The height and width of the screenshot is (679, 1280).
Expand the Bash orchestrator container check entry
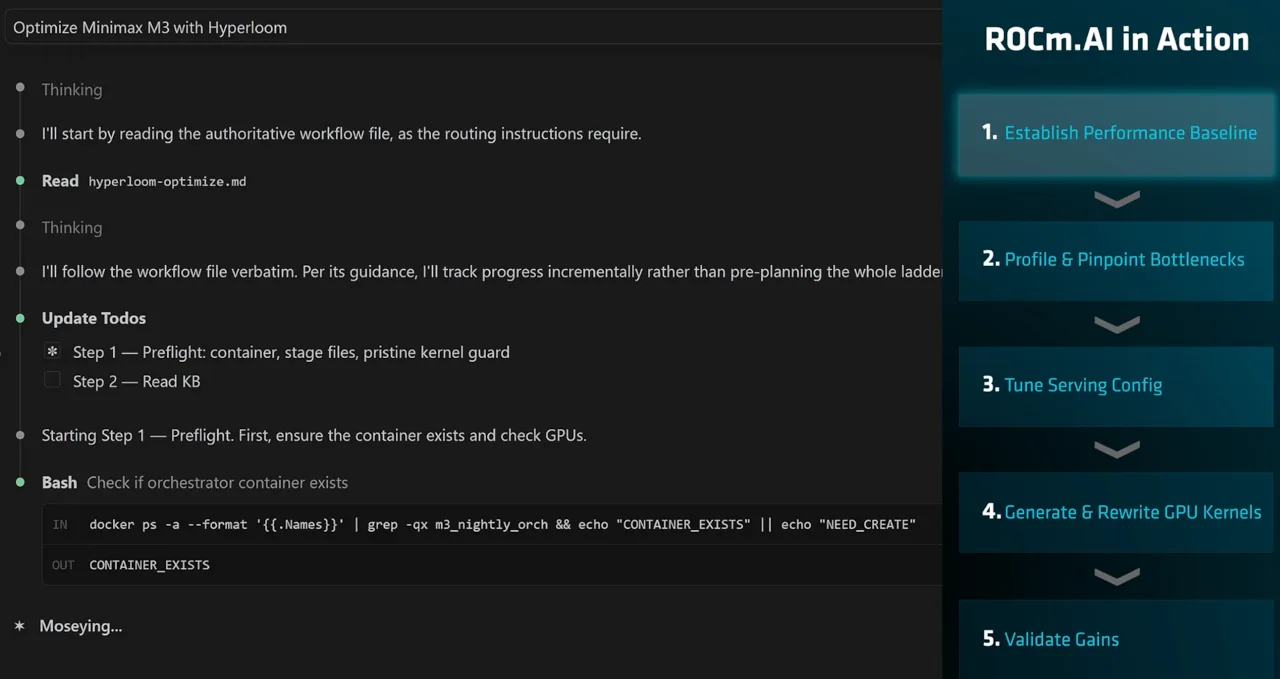[x=195, y=482]
